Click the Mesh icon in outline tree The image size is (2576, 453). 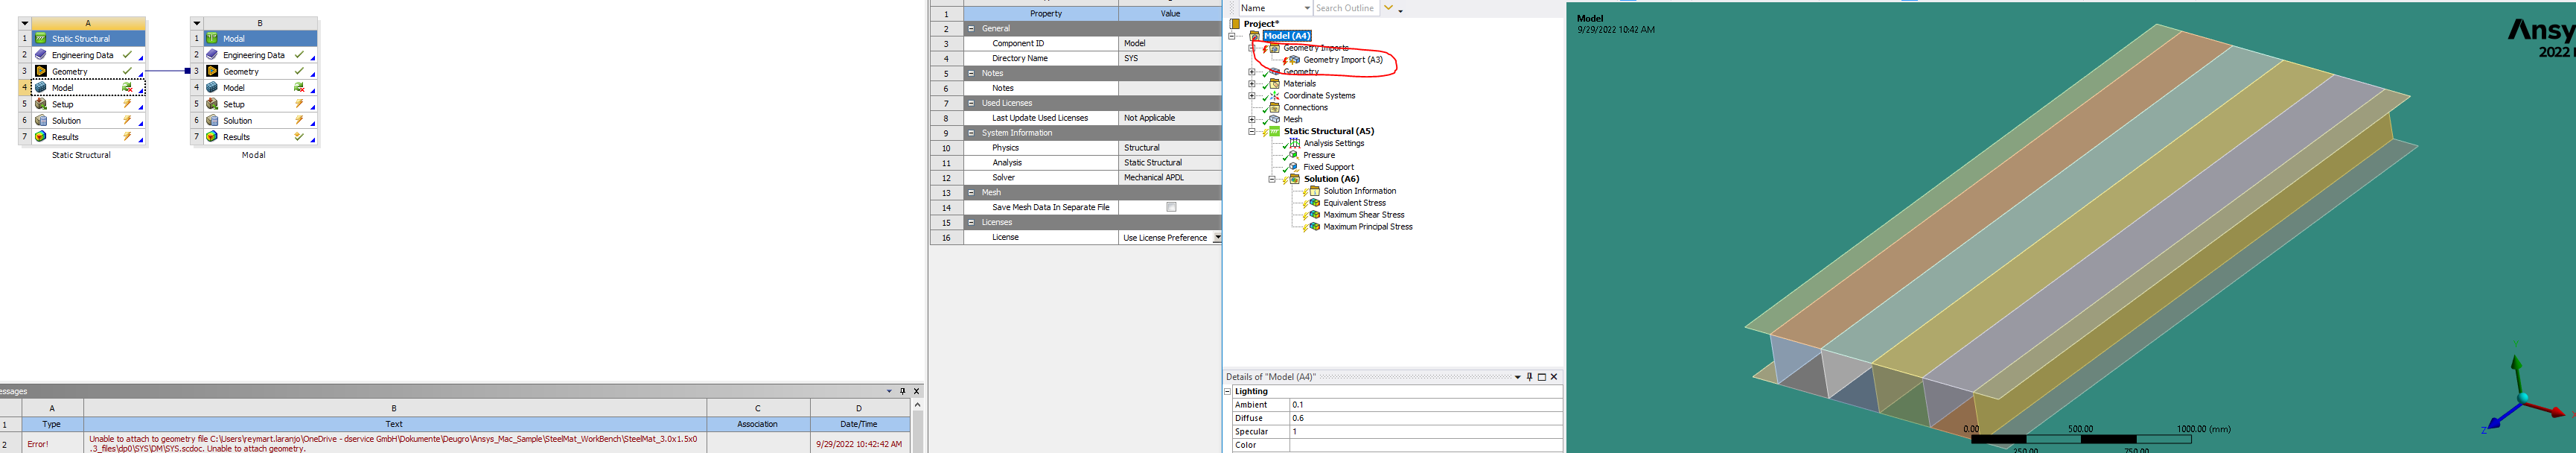[1274, 119]
